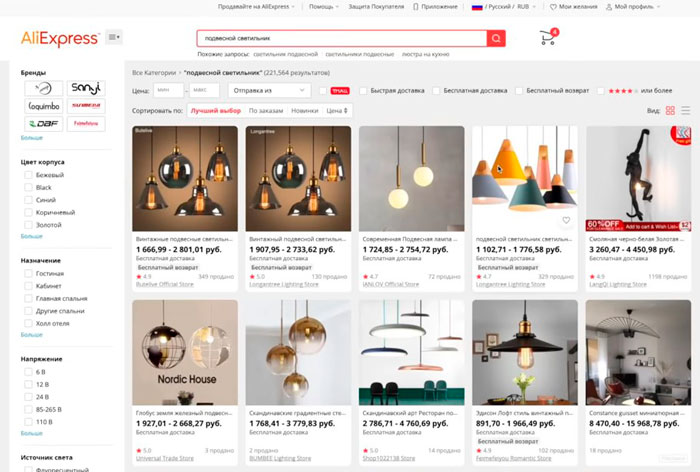Expand the language and currency selector
The image size is (700, 472).
click(x=504, y=7)
